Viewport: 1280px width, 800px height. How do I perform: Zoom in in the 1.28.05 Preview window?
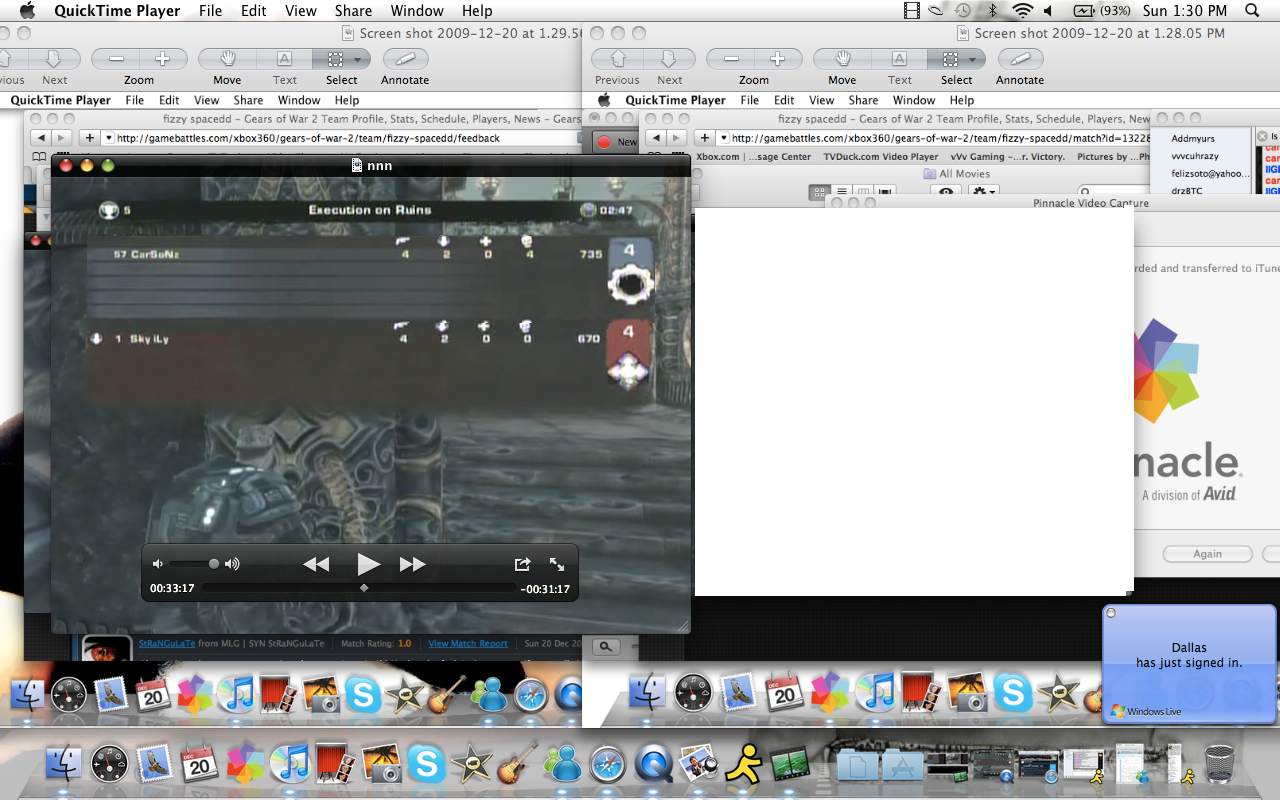(x=777, y=60)
